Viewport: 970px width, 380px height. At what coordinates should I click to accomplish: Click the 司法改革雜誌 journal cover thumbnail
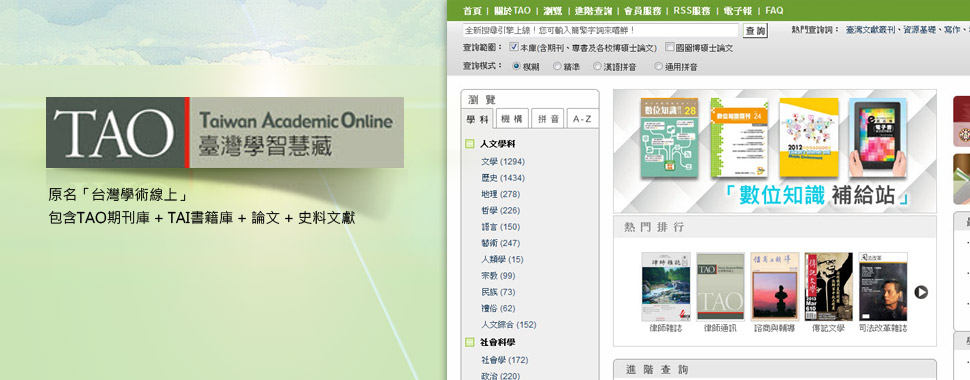point(883,286)
